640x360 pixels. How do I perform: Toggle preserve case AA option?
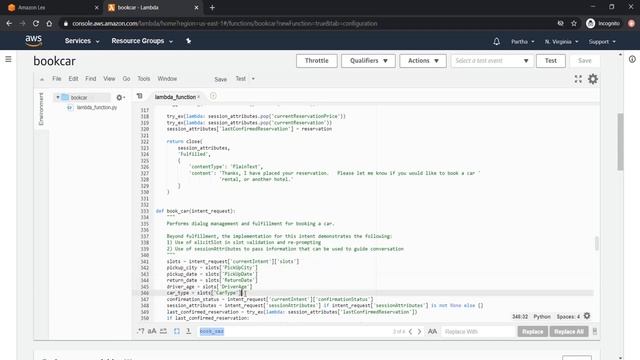[432, 331]
